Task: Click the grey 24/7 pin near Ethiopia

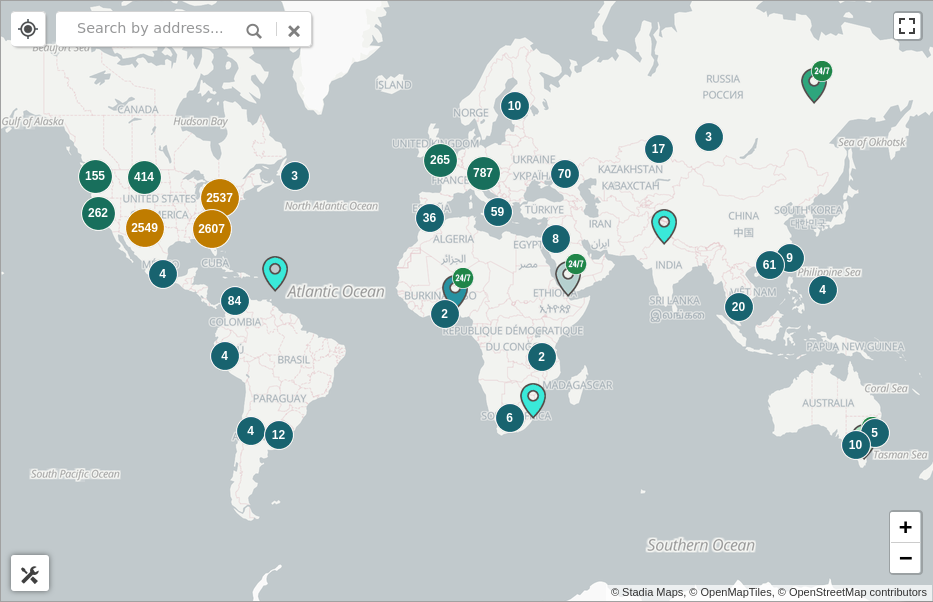Action: tap(567, 278)
